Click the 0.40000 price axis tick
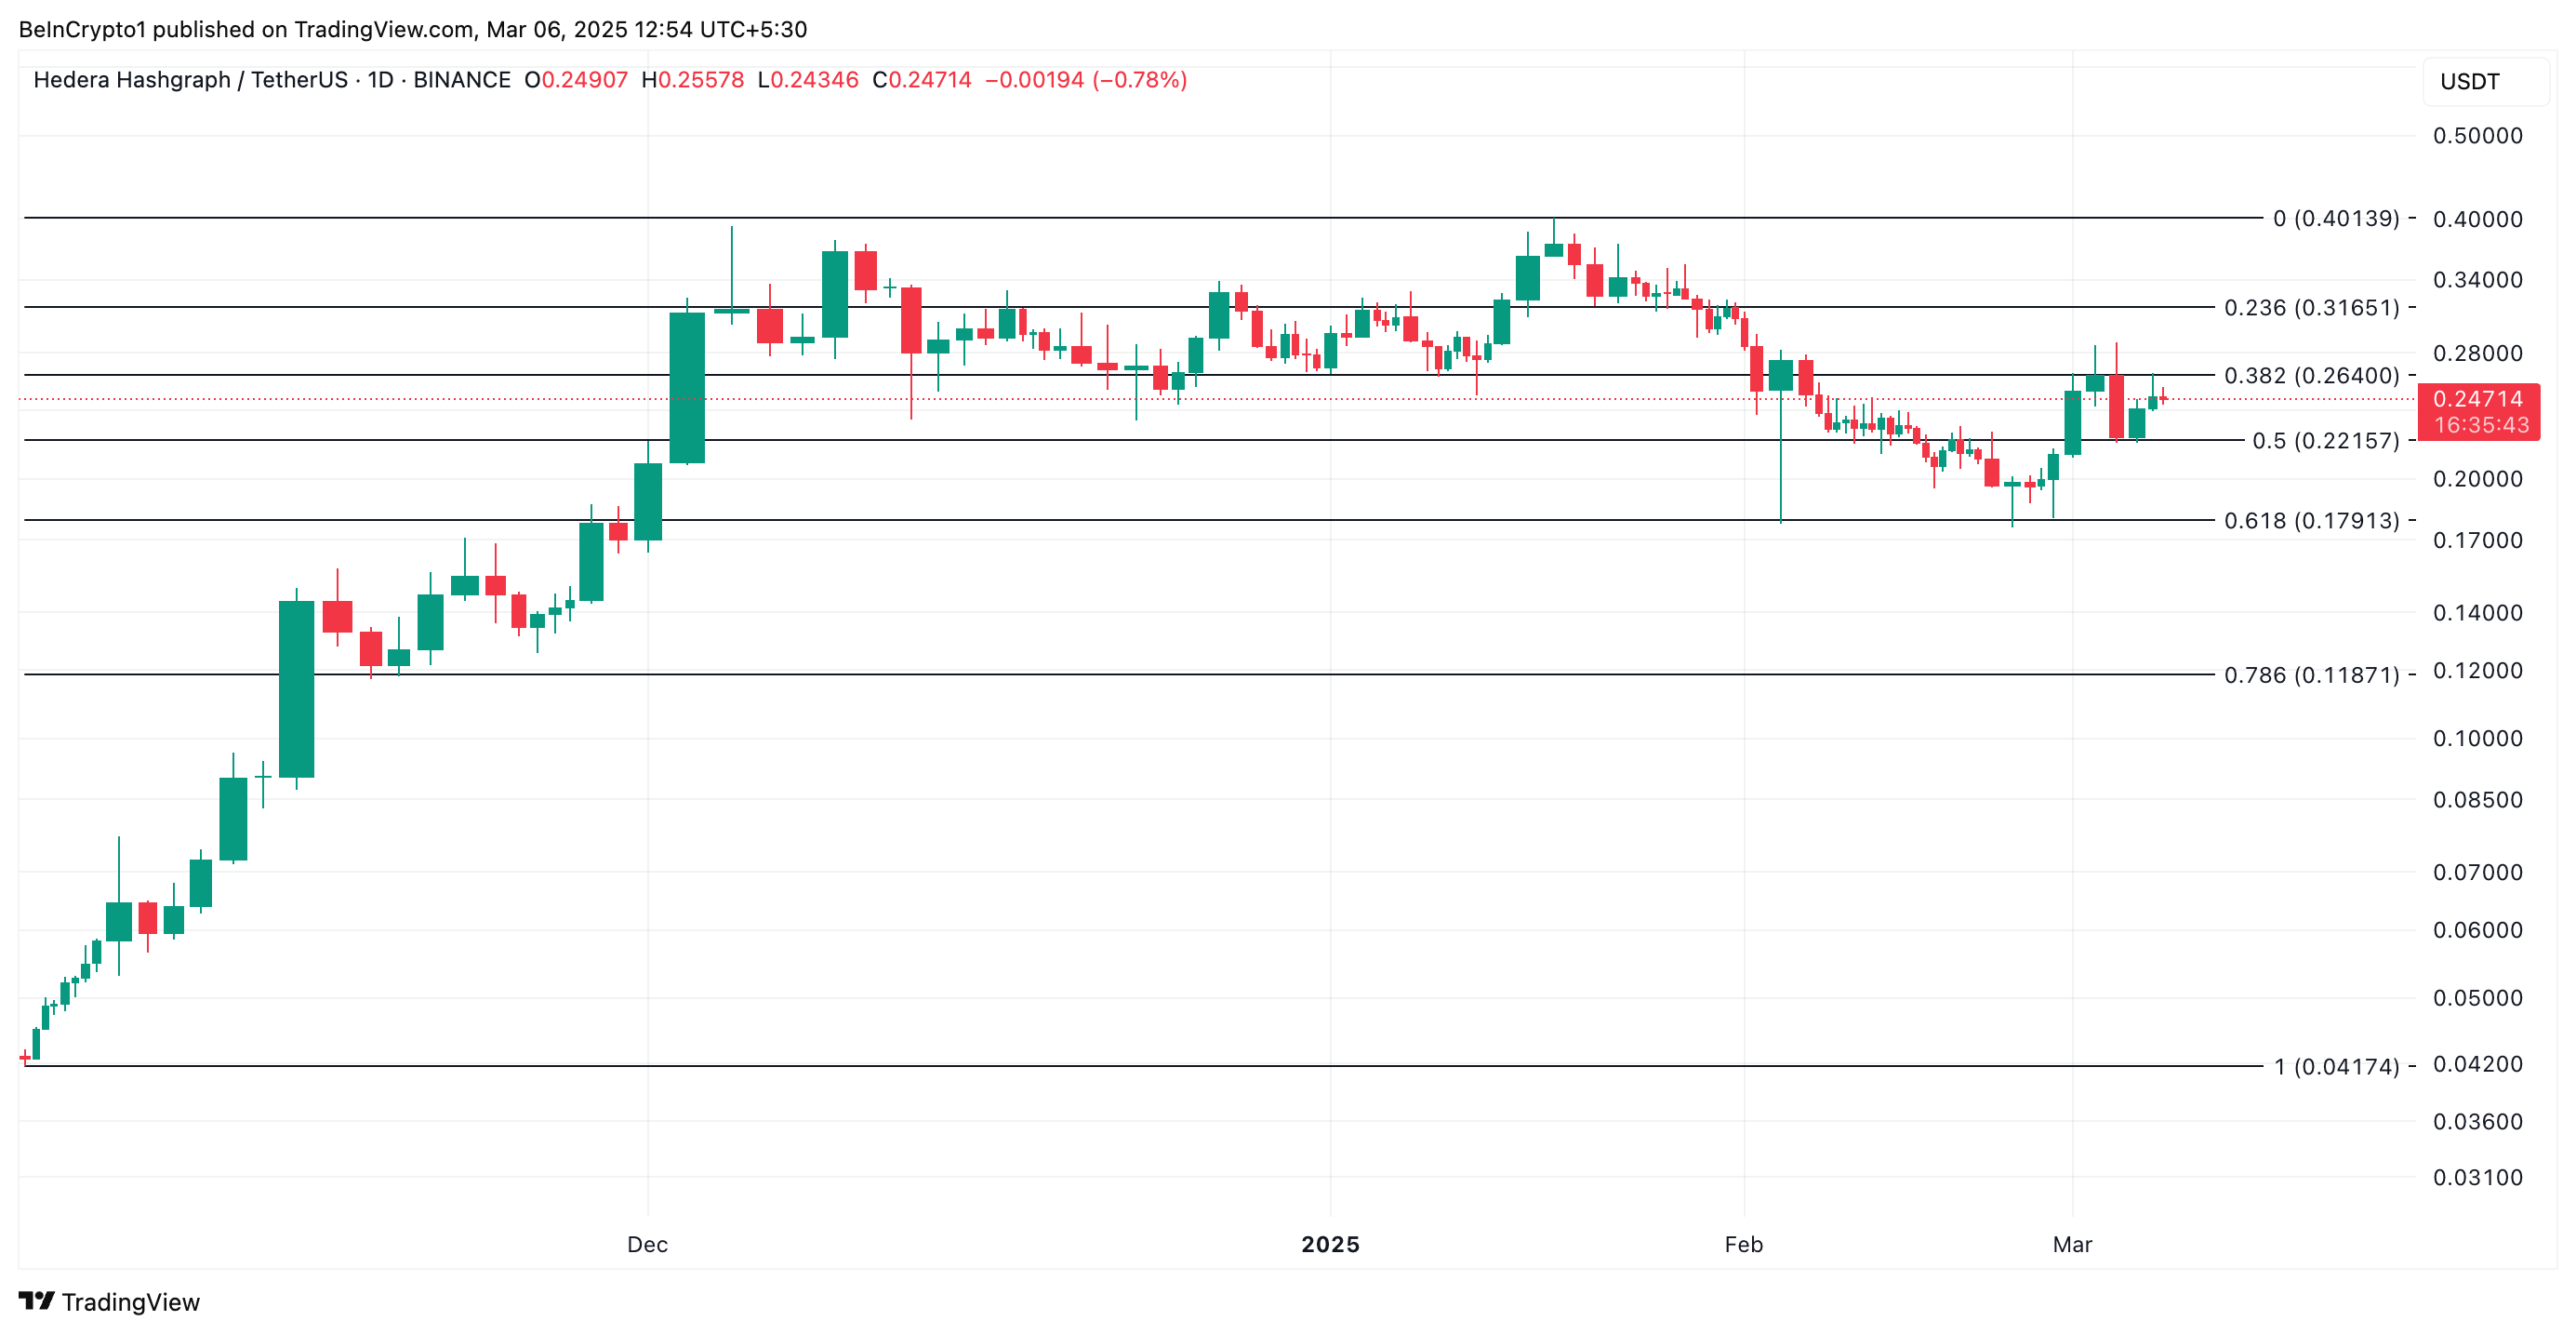 click(x=2477, y=219)
